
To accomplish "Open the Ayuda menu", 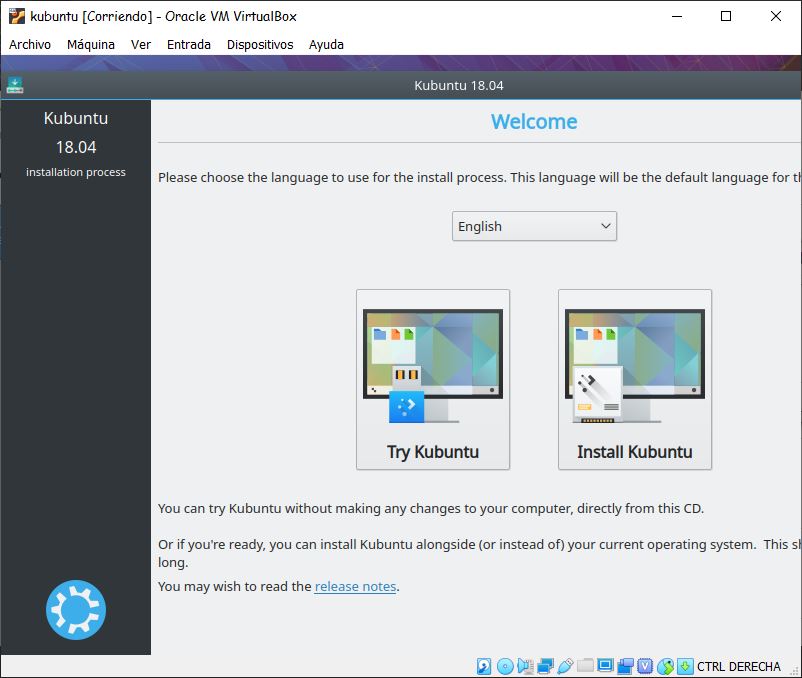I will [x=326, y=44].
